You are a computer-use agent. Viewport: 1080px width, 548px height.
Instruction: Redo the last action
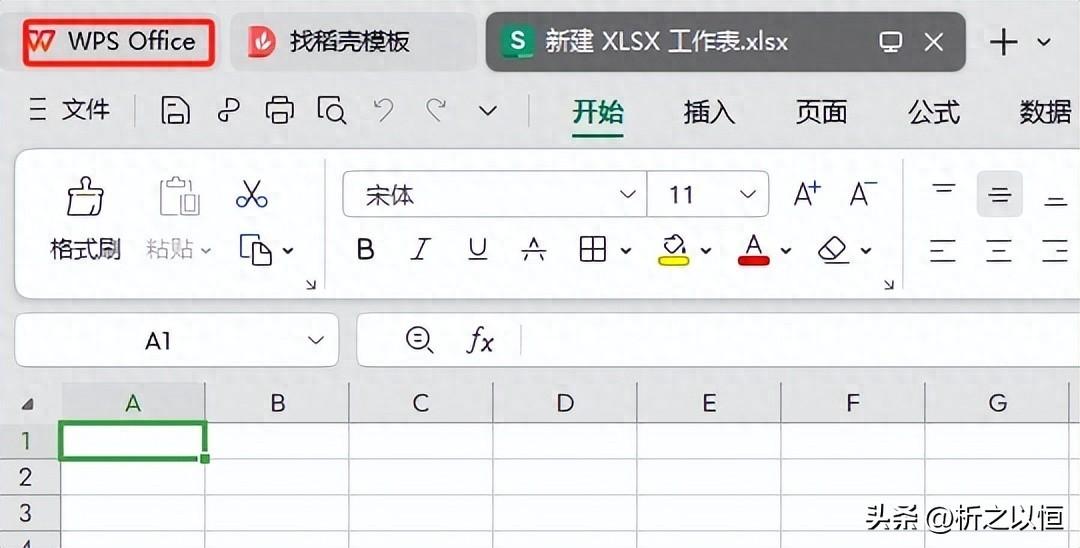tap(435, 110)
